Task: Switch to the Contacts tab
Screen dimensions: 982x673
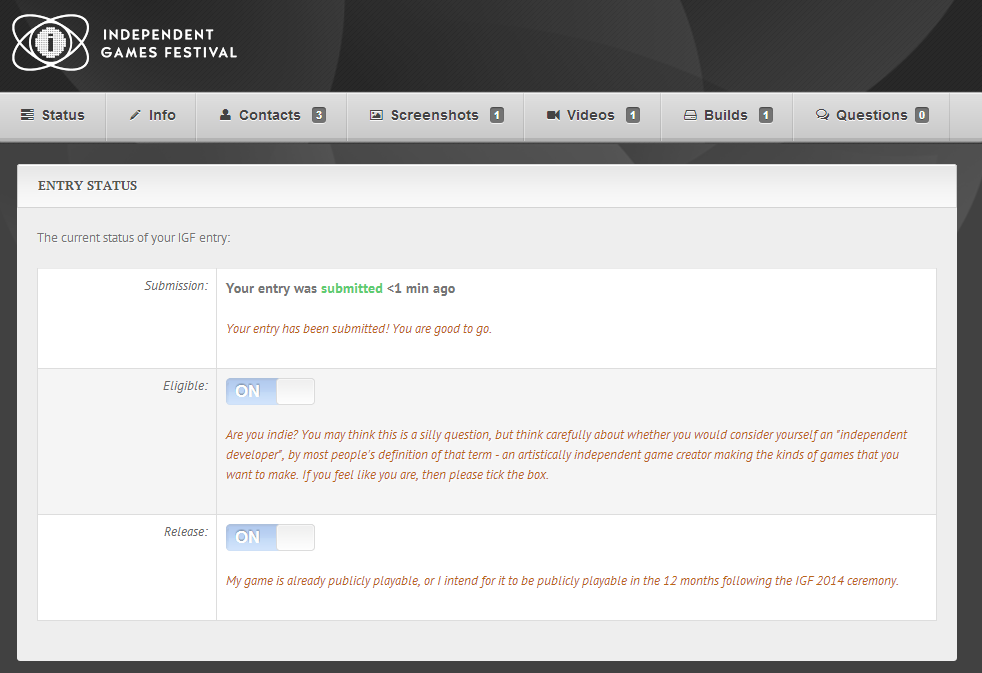Action: (272, 116)
